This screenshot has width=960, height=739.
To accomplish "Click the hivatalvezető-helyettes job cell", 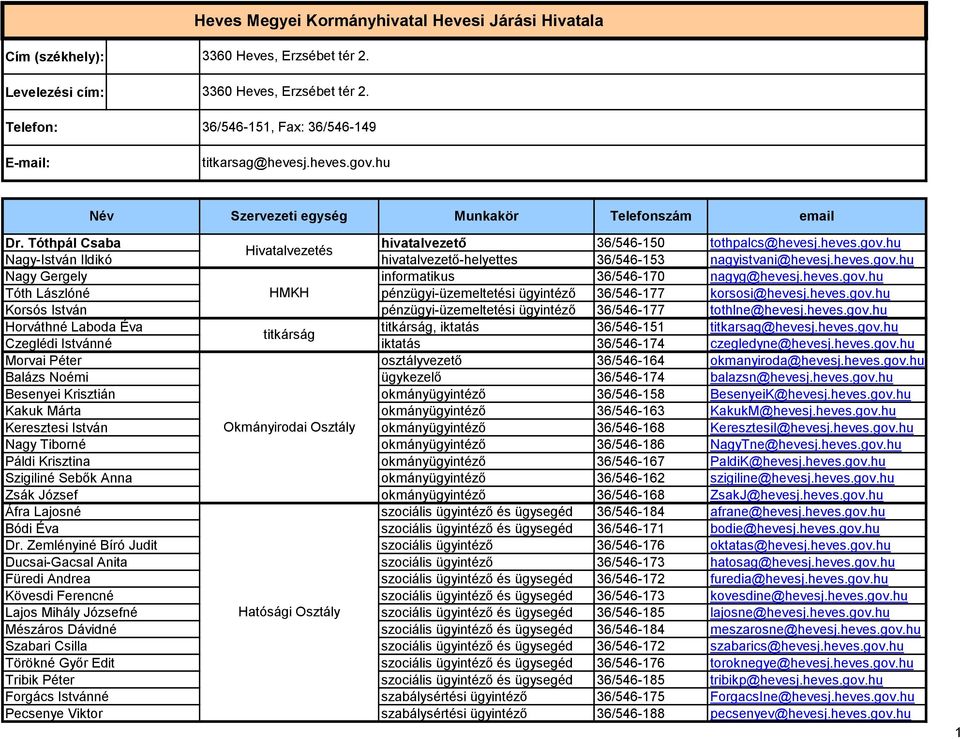I will (486, 260).
